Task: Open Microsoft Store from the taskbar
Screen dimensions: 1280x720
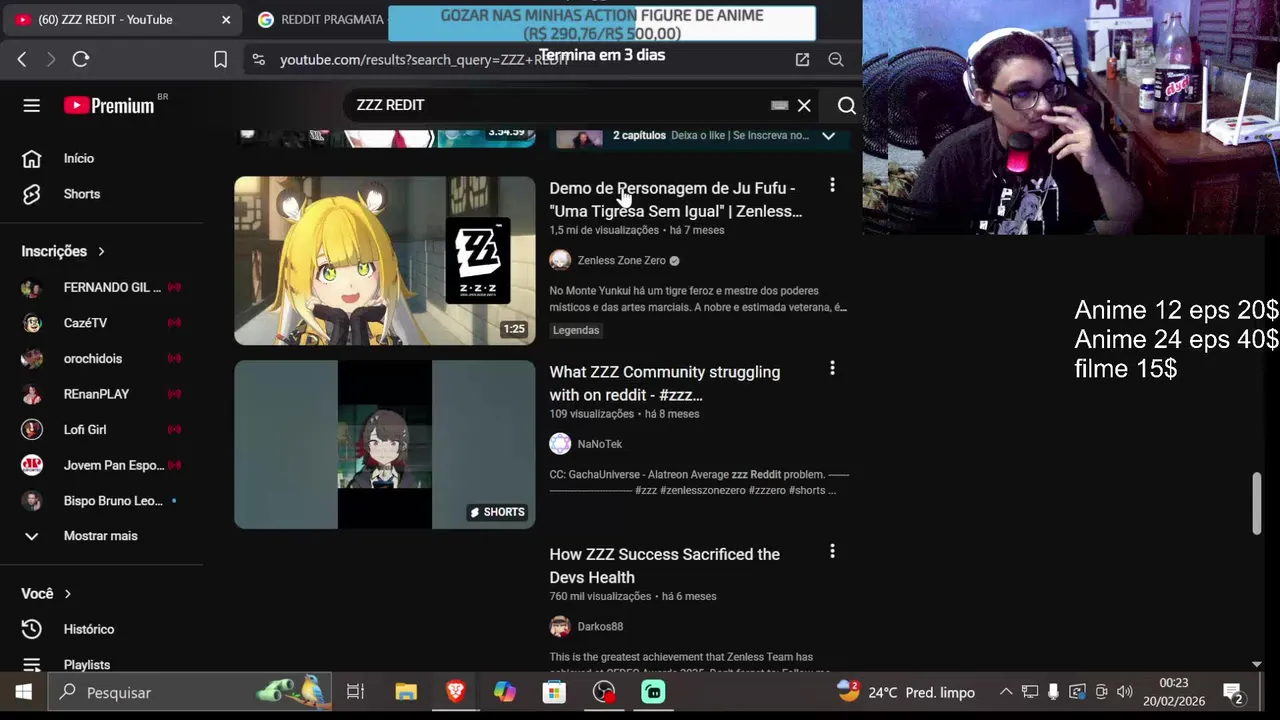Action: [x=554, y=692]
